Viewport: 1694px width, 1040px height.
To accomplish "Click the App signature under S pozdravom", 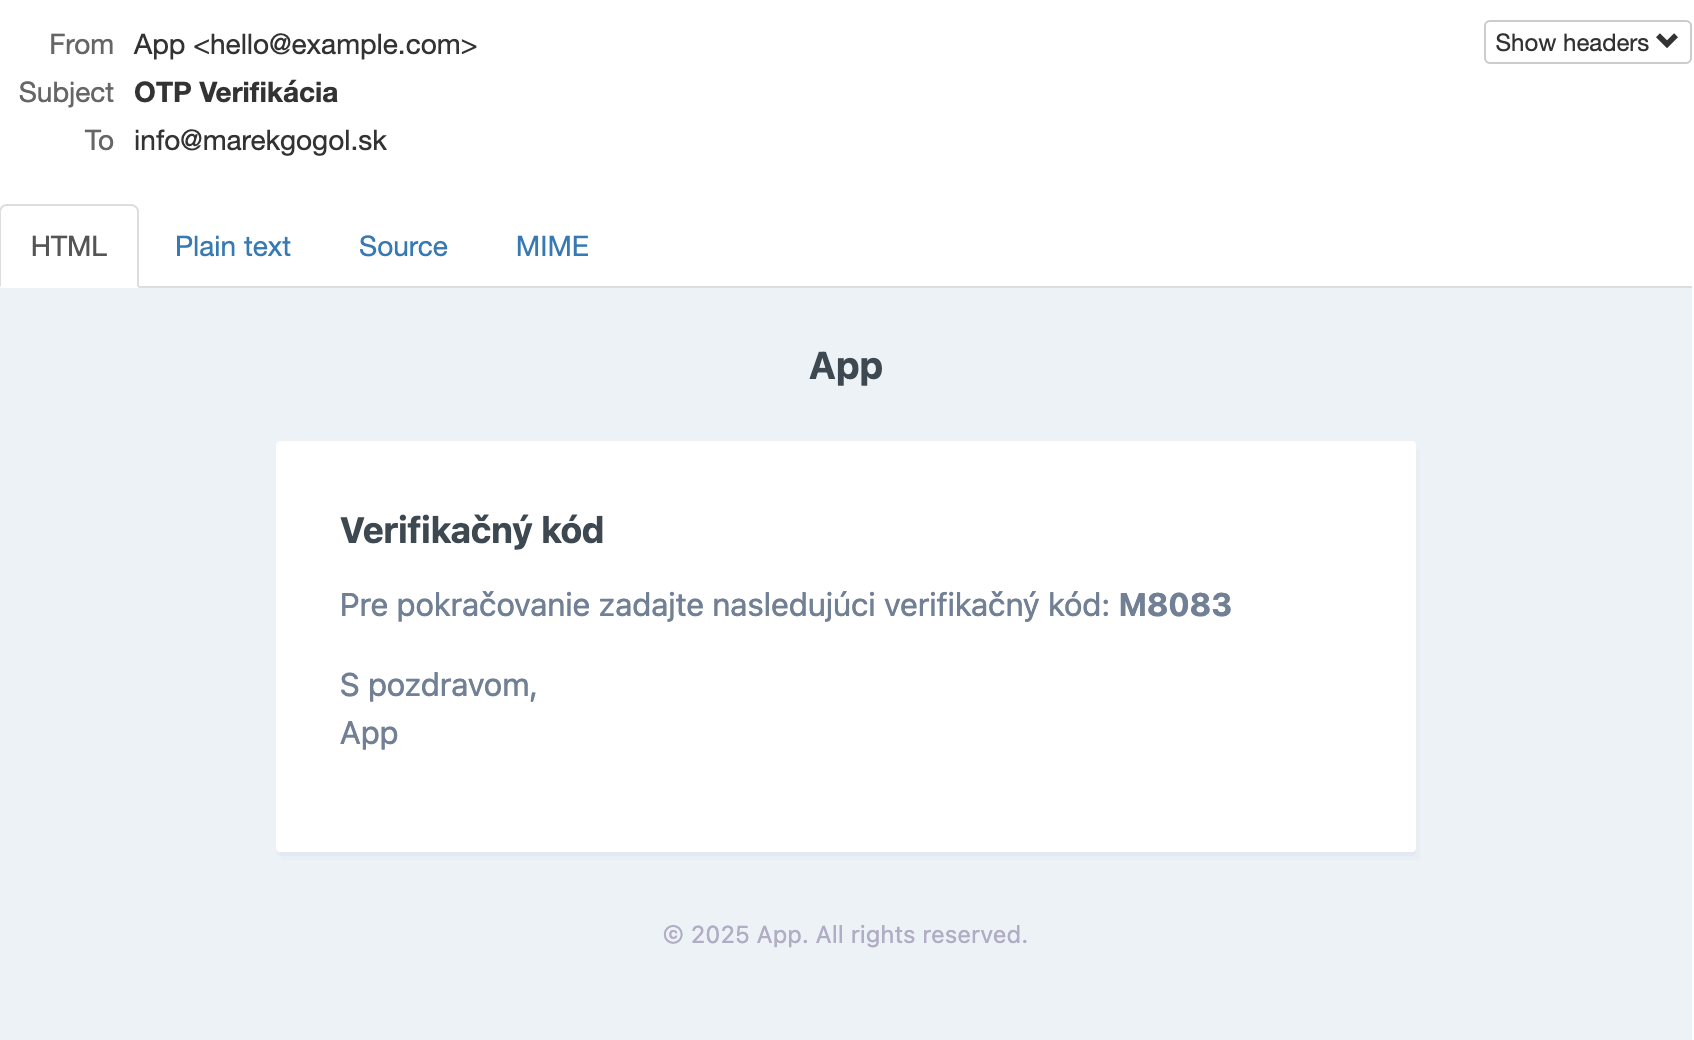I will point(369,734).
